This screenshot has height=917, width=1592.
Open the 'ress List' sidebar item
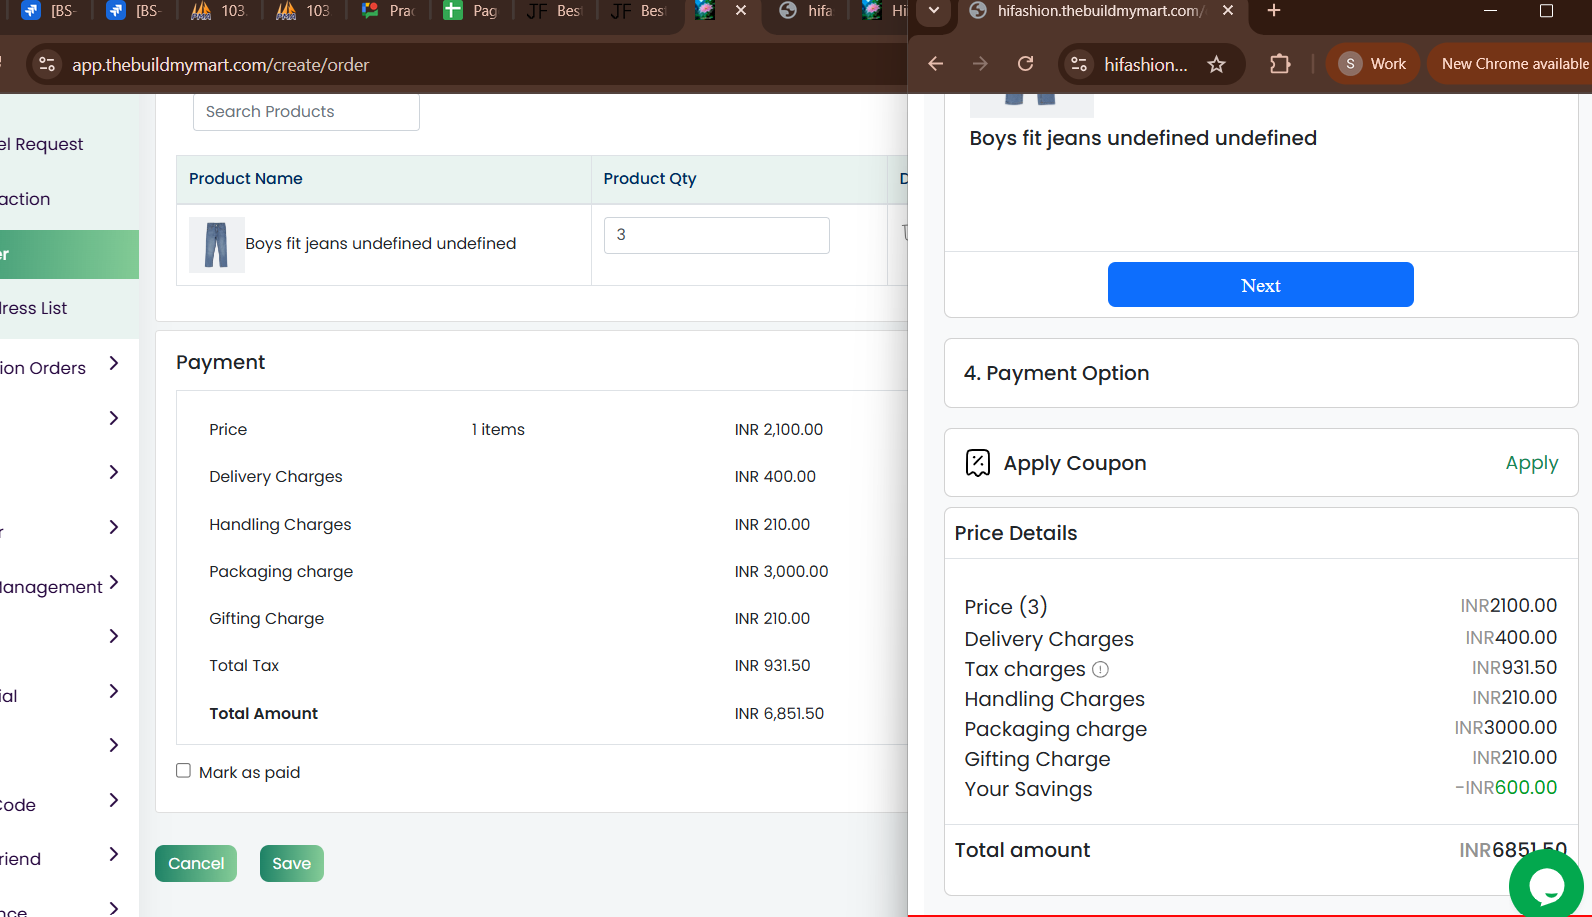pos(34,308)
